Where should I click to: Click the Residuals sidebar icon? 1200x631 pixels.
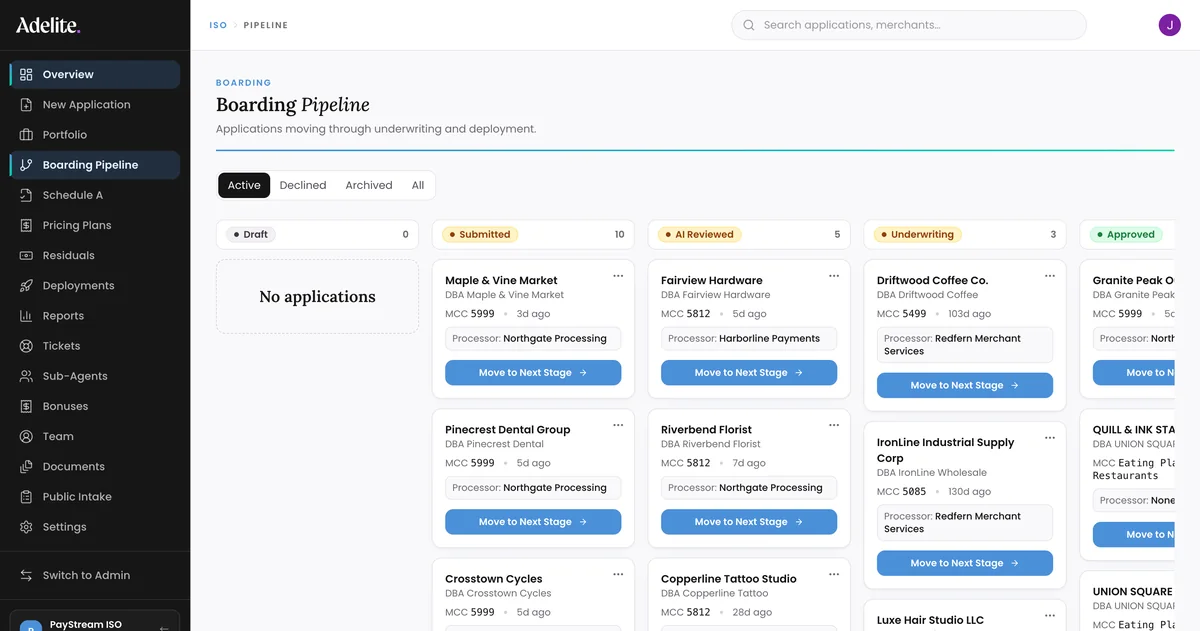pos(26,256)
